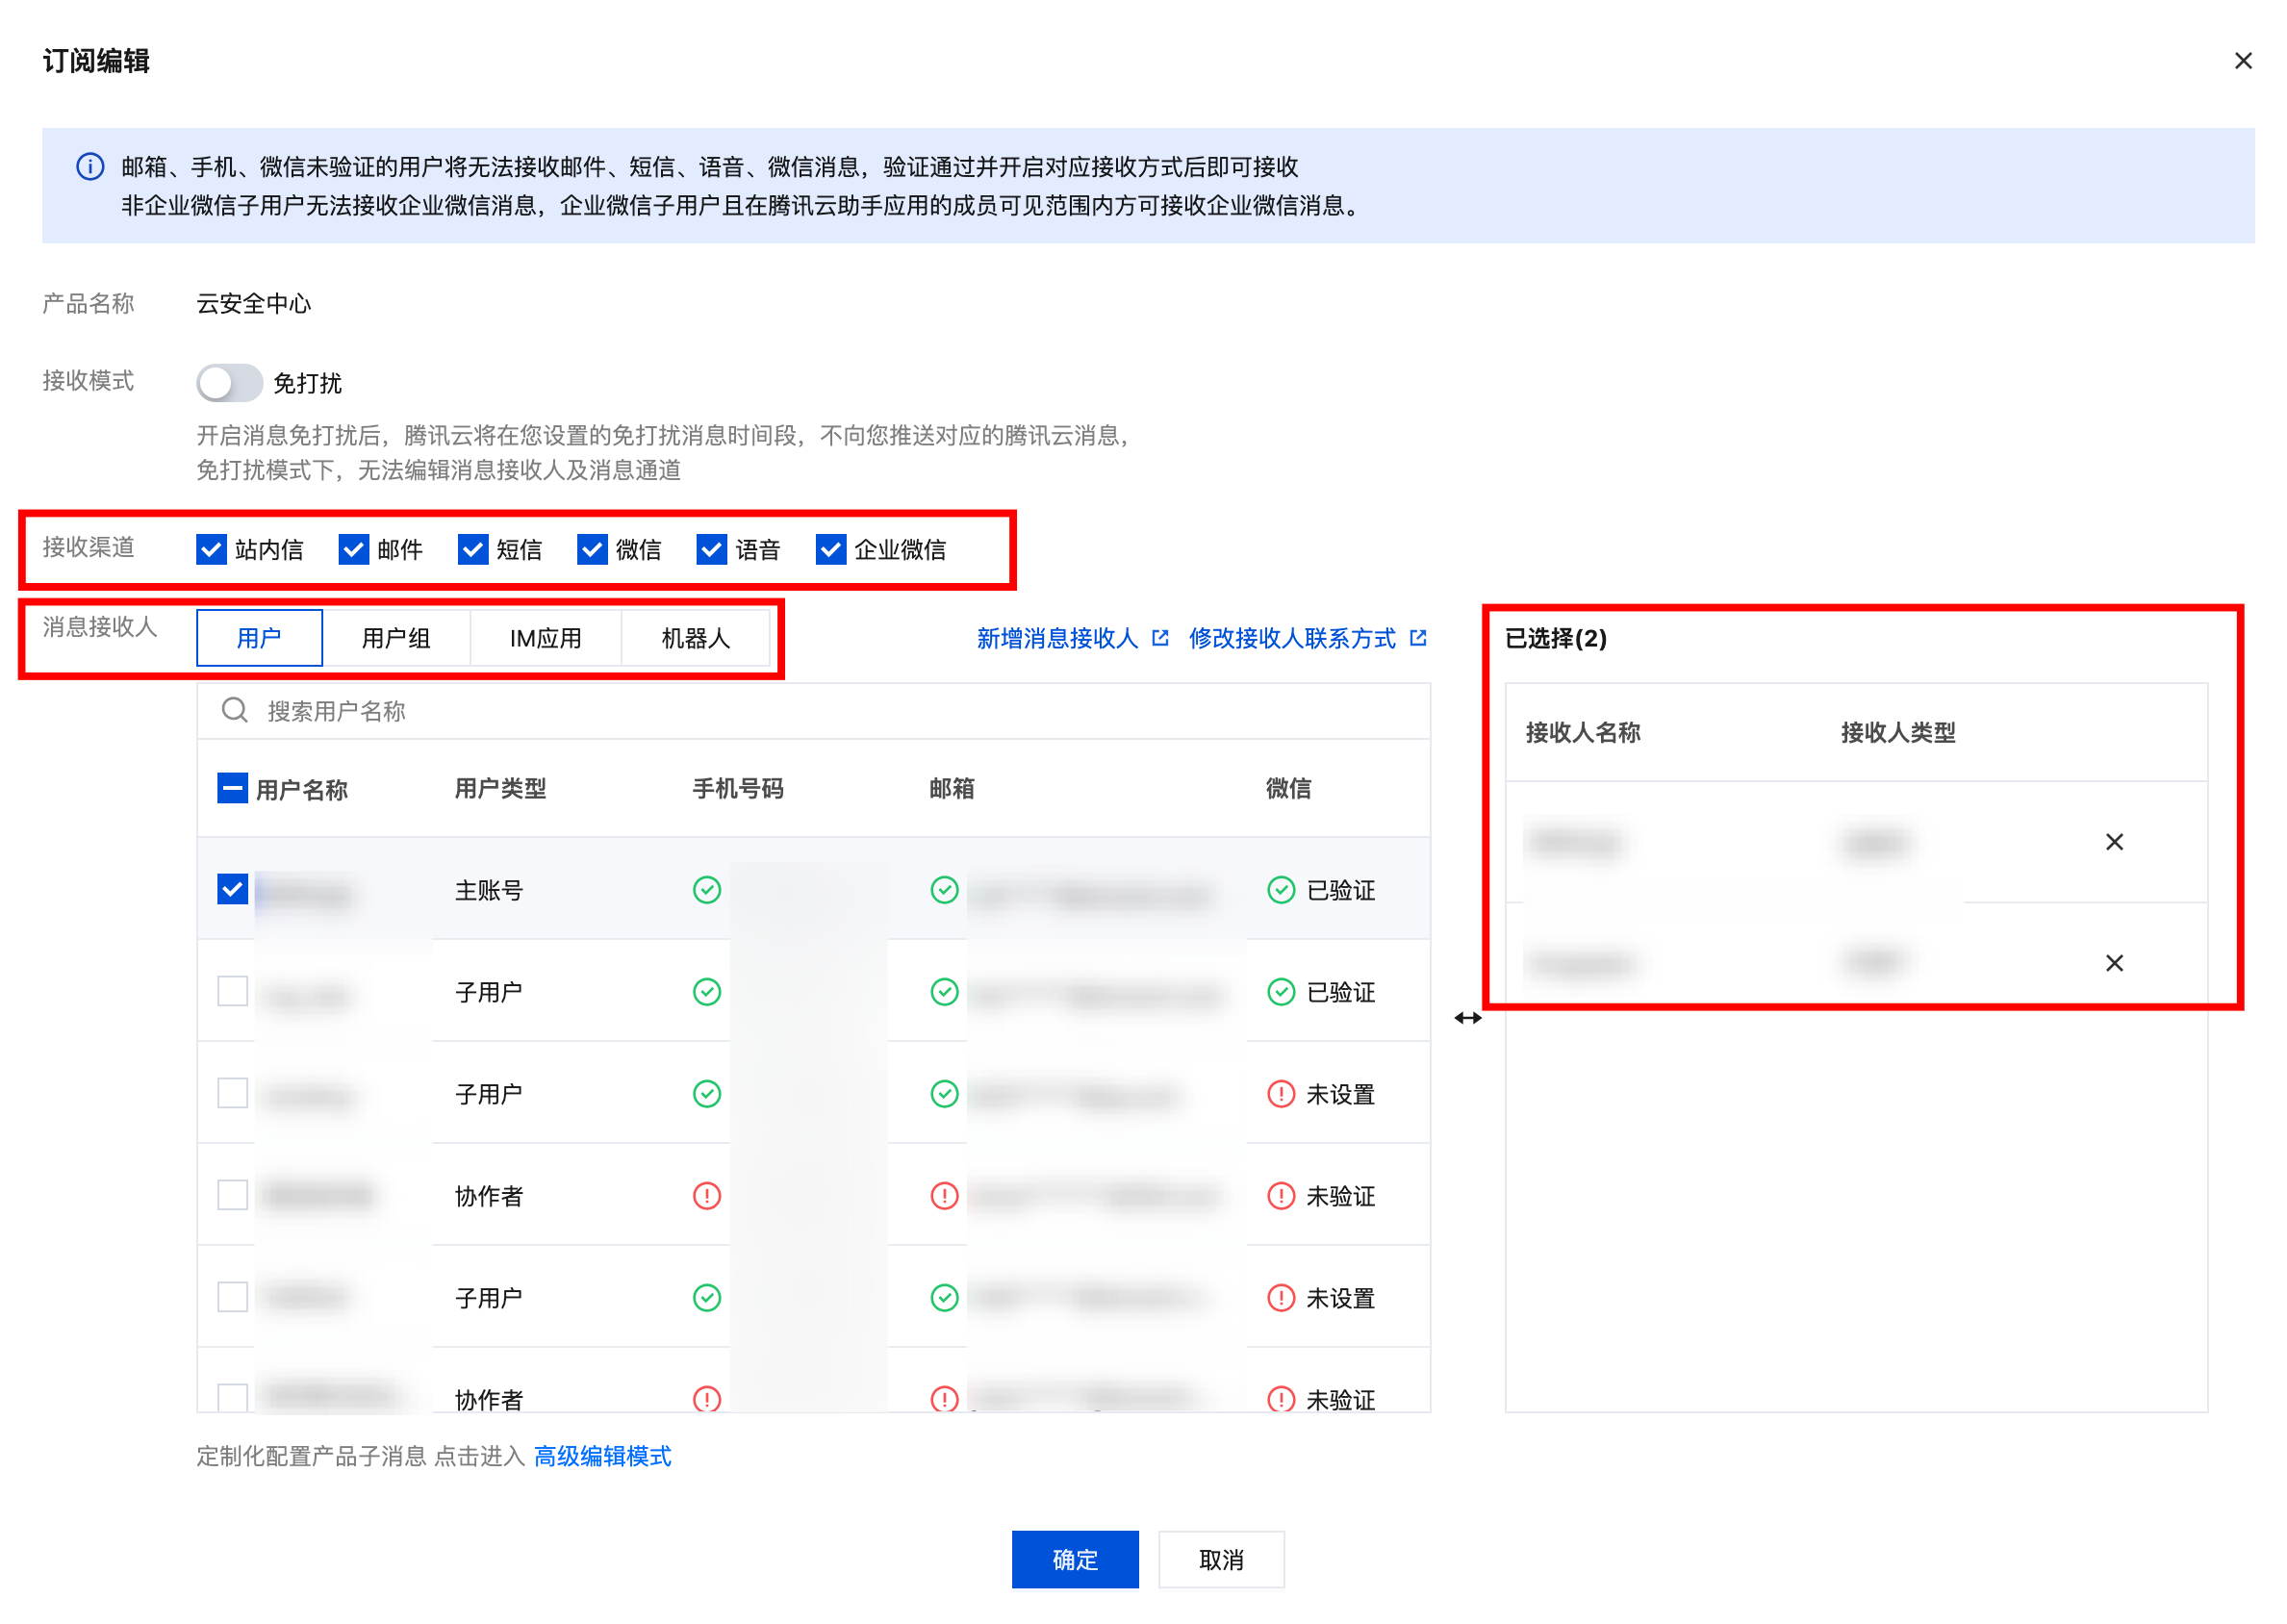Click the search magnifier icon
Viewport: 2287px width, 1624px height.
(235, 711)
